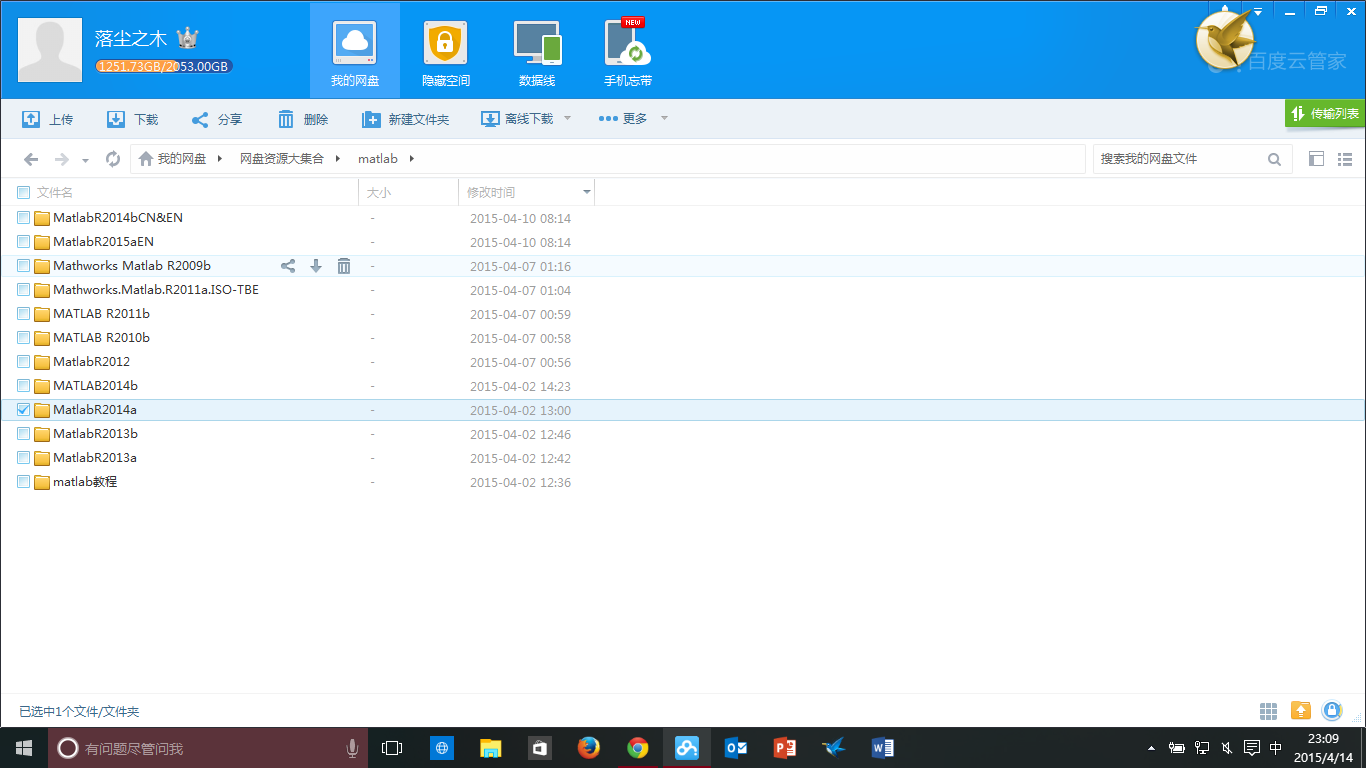Click the 上传 upload button

47,119
